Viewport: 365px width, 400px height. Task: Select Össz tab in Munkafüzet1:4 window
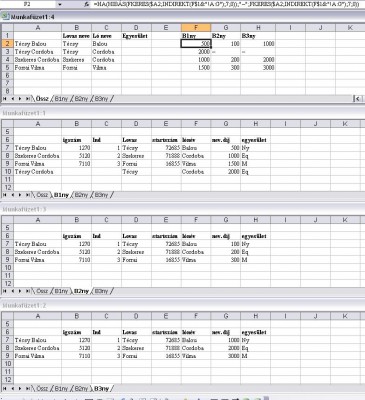point(42,99)
